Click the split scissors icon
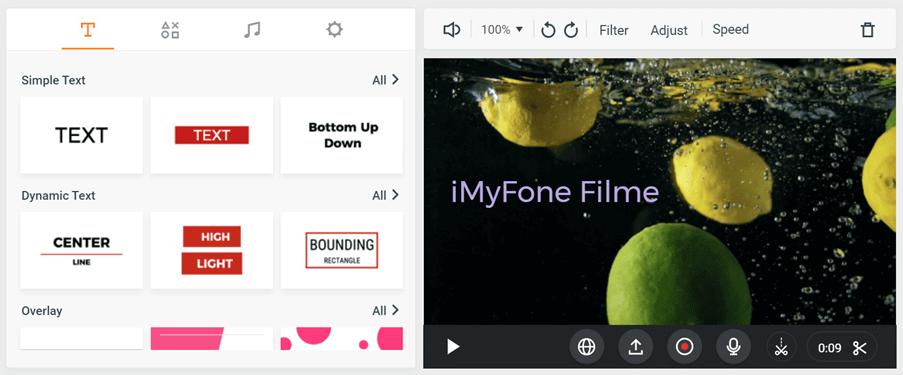 point(781,347)
